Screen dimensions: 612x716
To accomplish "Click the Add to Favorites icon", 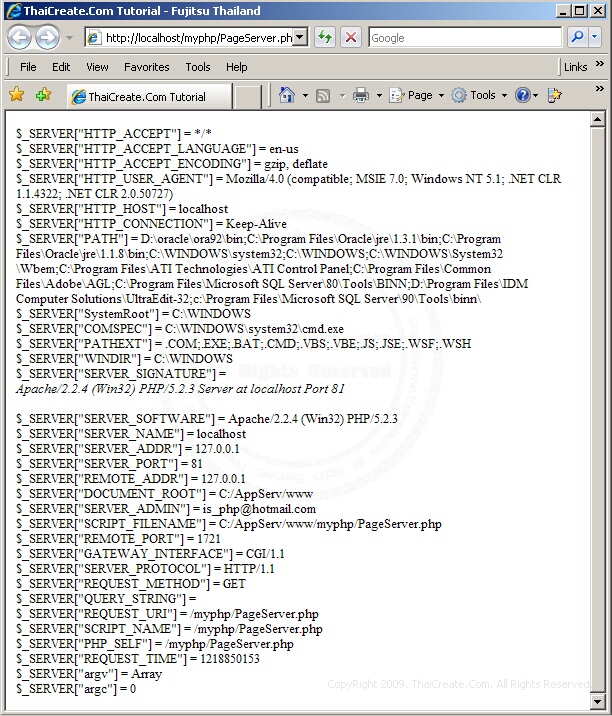I will pyautogui.click(x=43, y=95).
